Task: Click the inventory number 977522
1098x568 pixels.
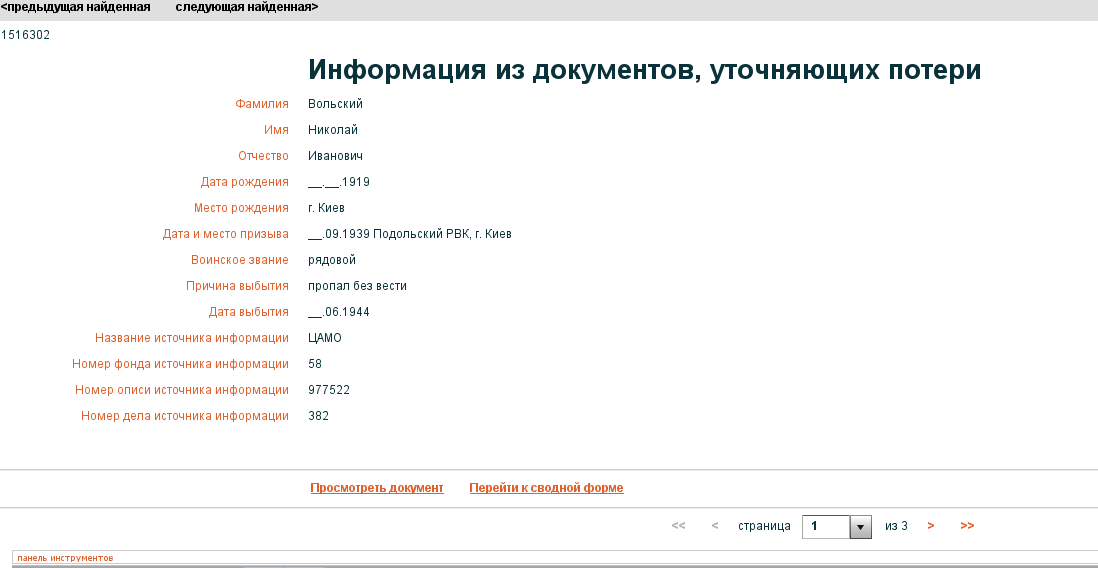Action: point(329,390)
